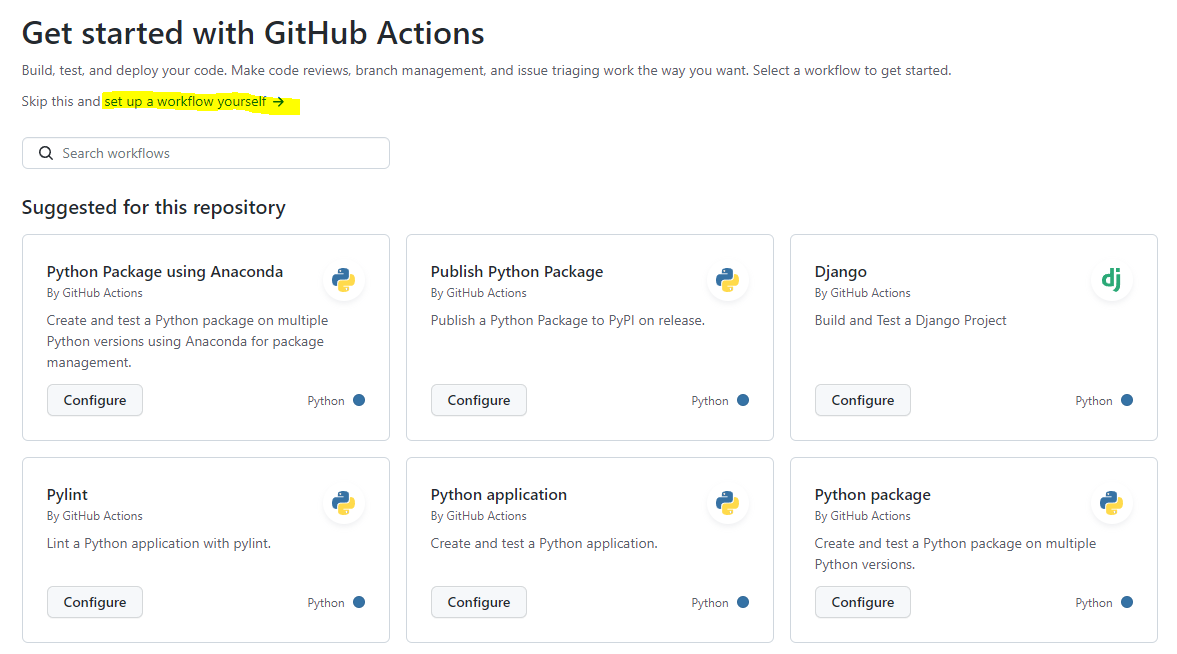Click By GitHub Actions under Python application

(479, 516)
